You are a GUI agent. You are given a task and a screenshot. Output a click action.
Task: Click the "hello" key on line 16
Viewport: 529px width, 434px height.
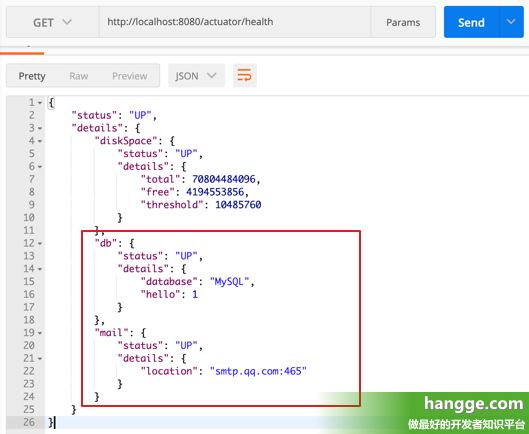point(160,294)
